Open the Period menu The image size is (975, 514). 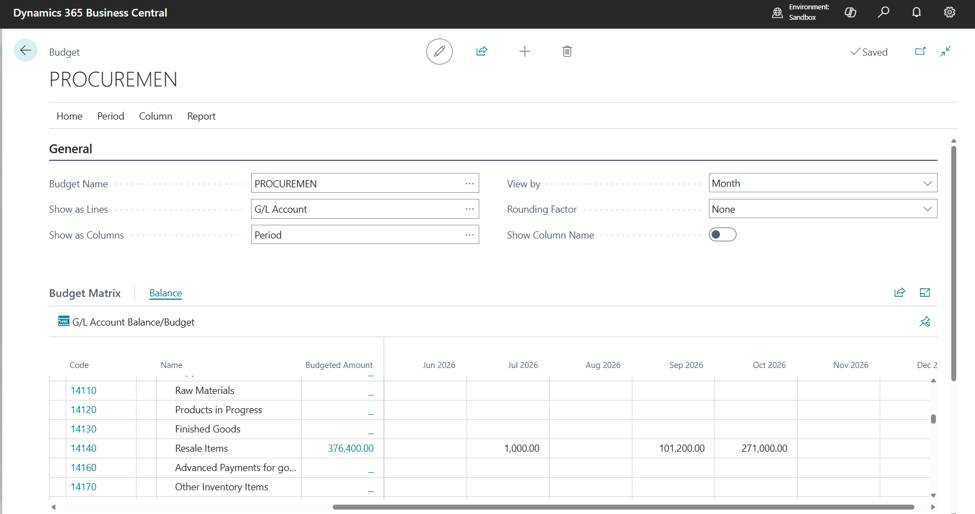pos(111,116)
